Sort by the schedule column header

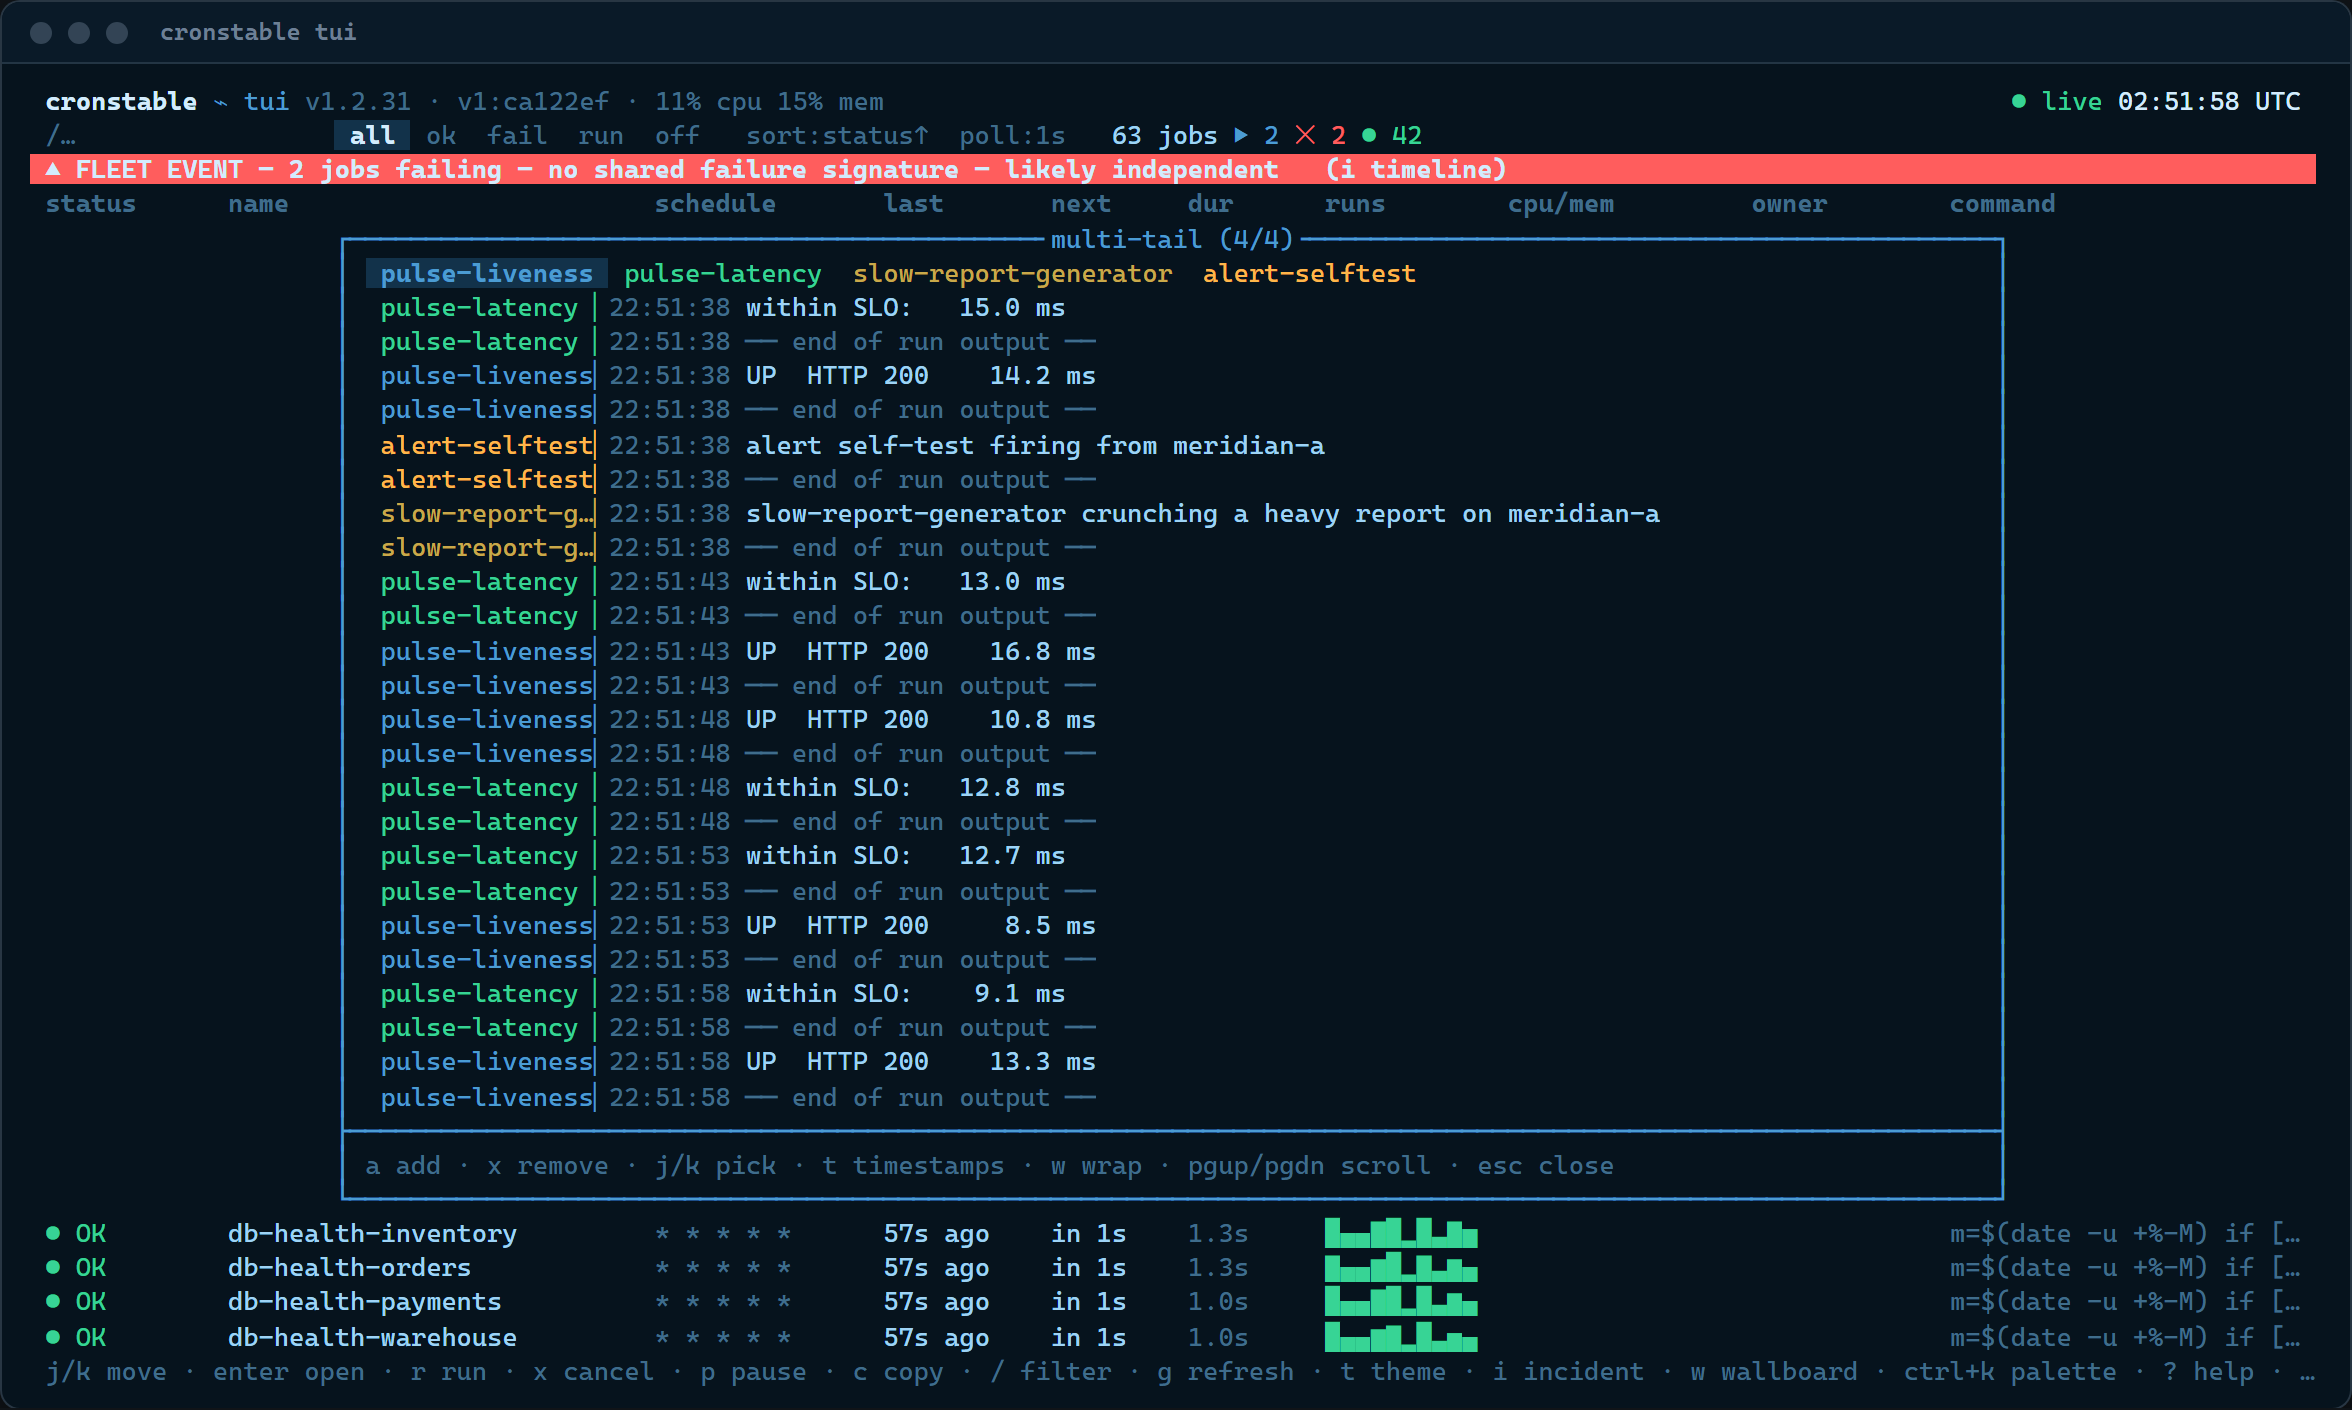pos(715,204)
